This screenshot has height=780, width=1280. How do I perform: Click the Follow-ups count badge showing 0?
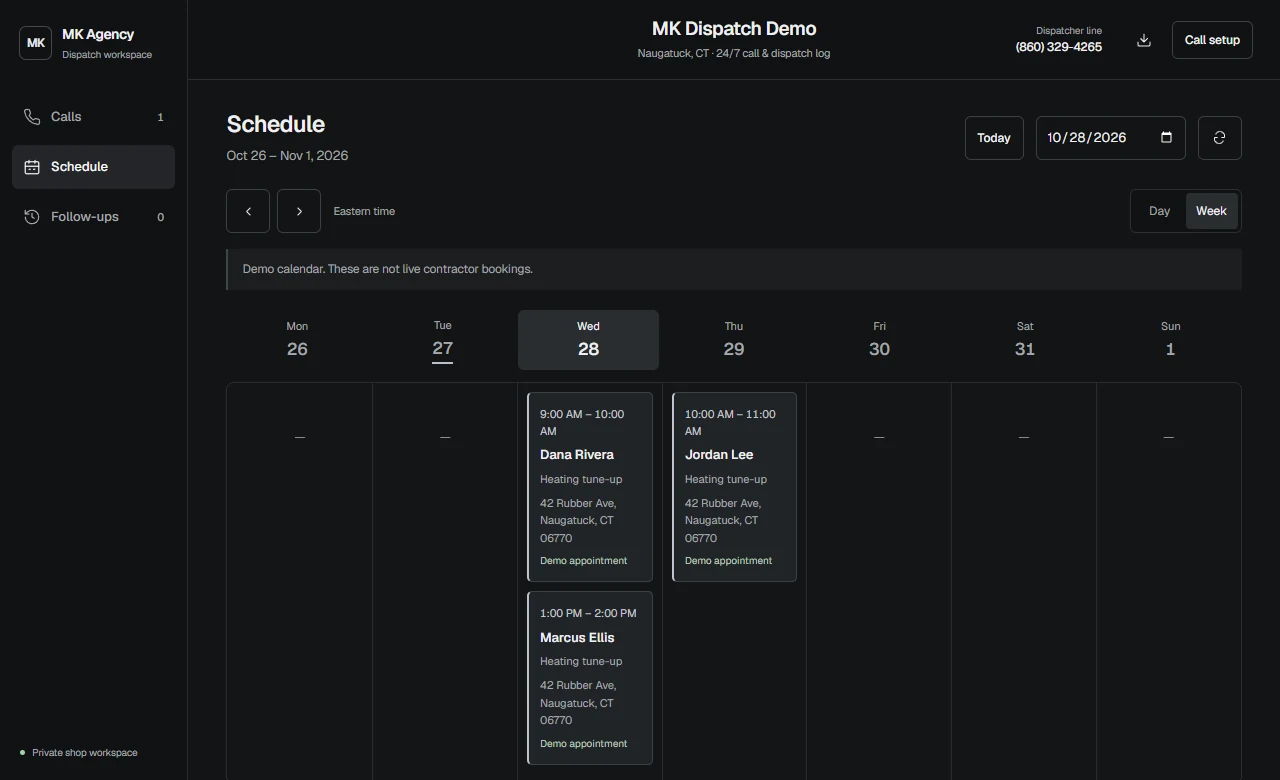[x=160, y=217]
